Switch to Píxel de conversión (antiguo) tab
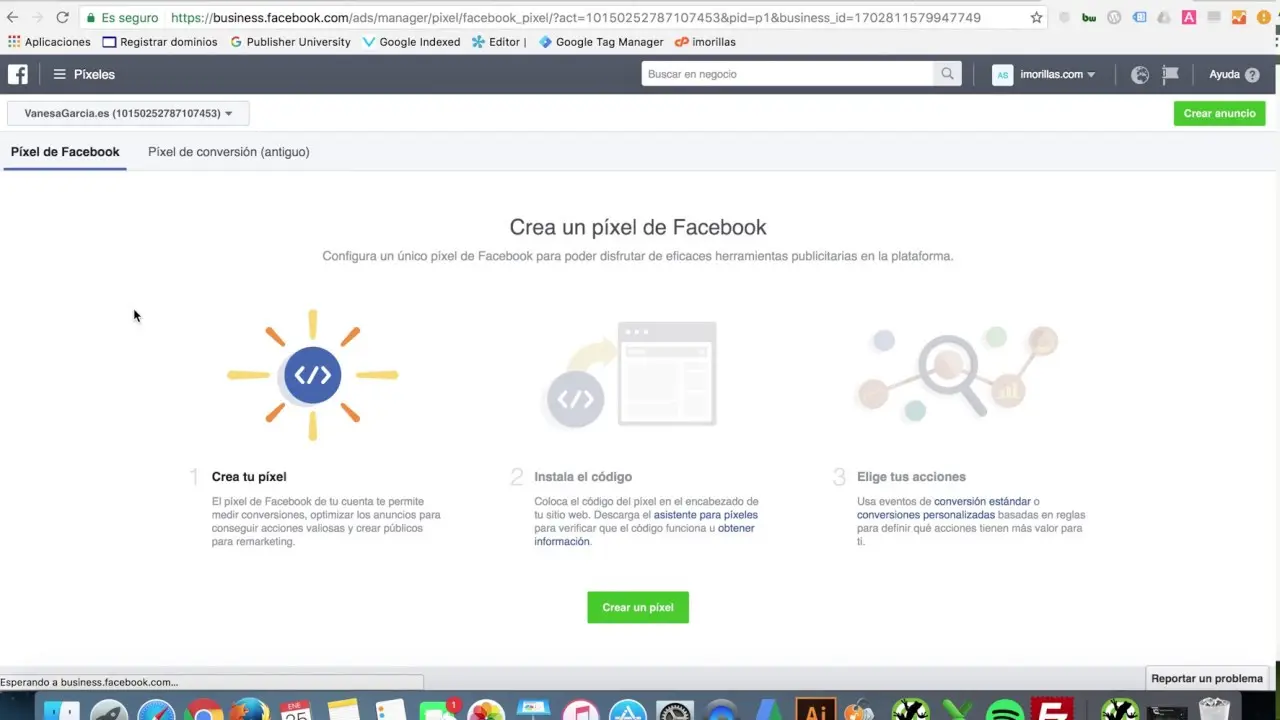Viewport: 1280px width, 720px height. click(229, 152)
